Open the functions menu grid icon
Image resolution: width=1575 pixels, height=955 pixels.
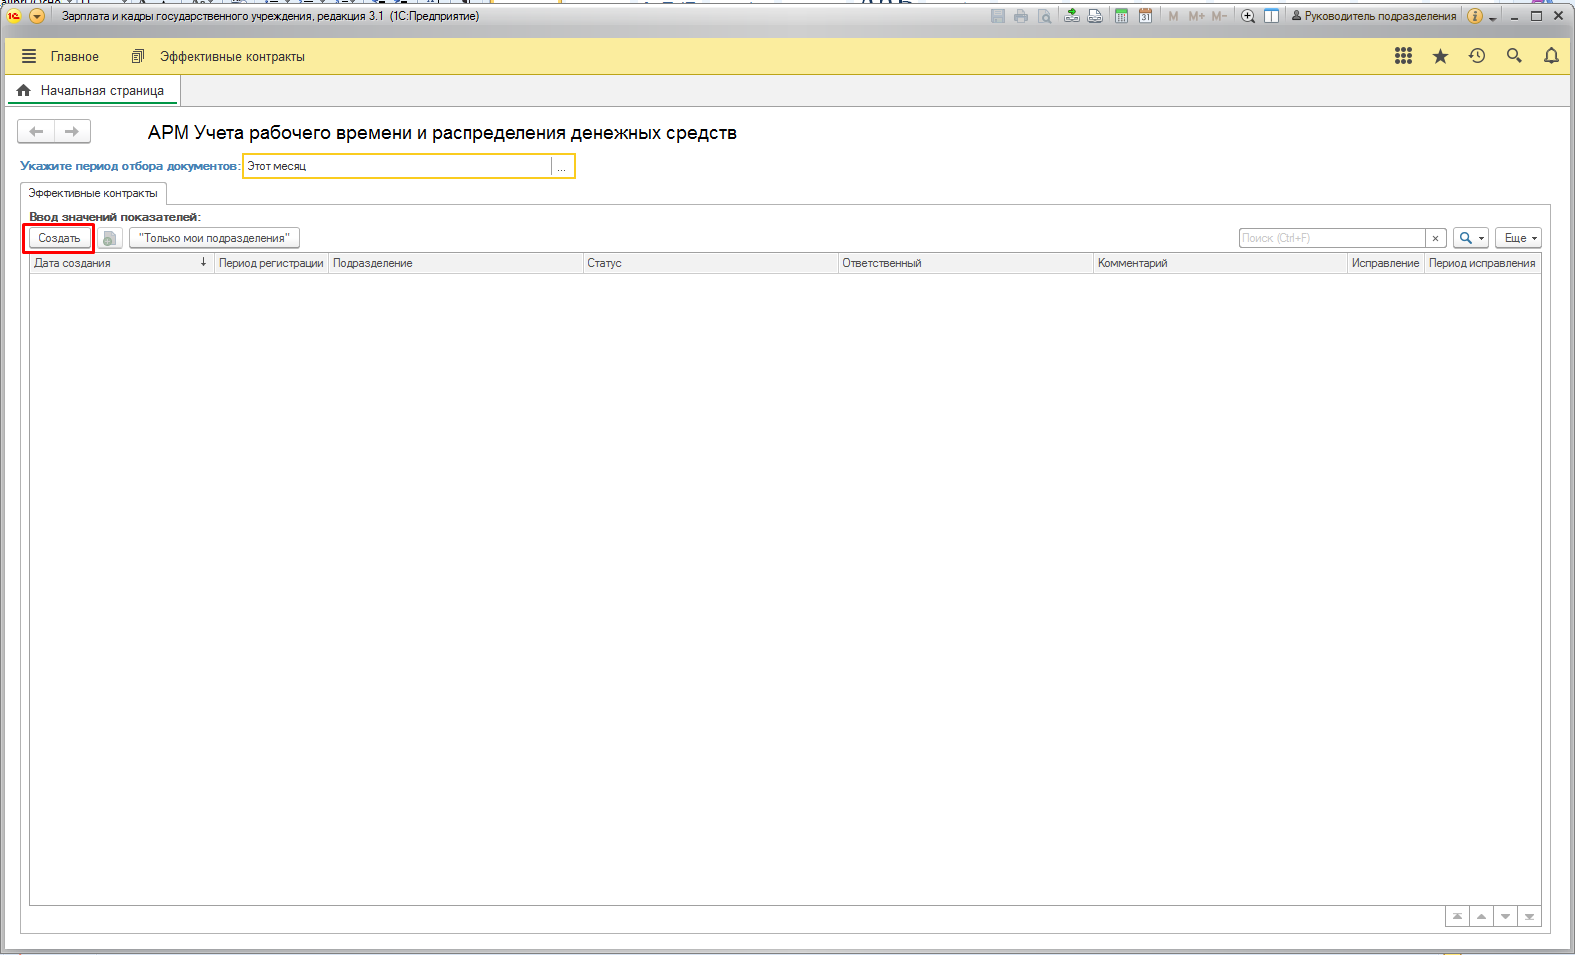[x=1403, y=56]
